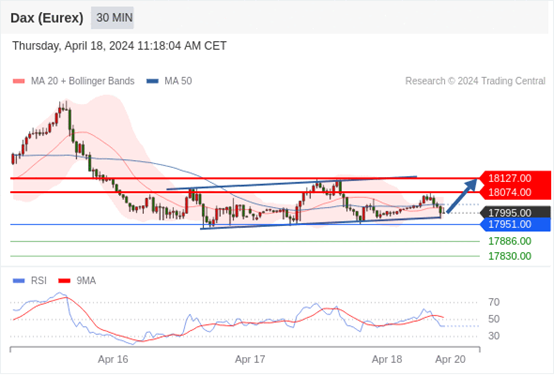
Task: Click the Apr 16 date axis label
Action: [x=113, y=359]
